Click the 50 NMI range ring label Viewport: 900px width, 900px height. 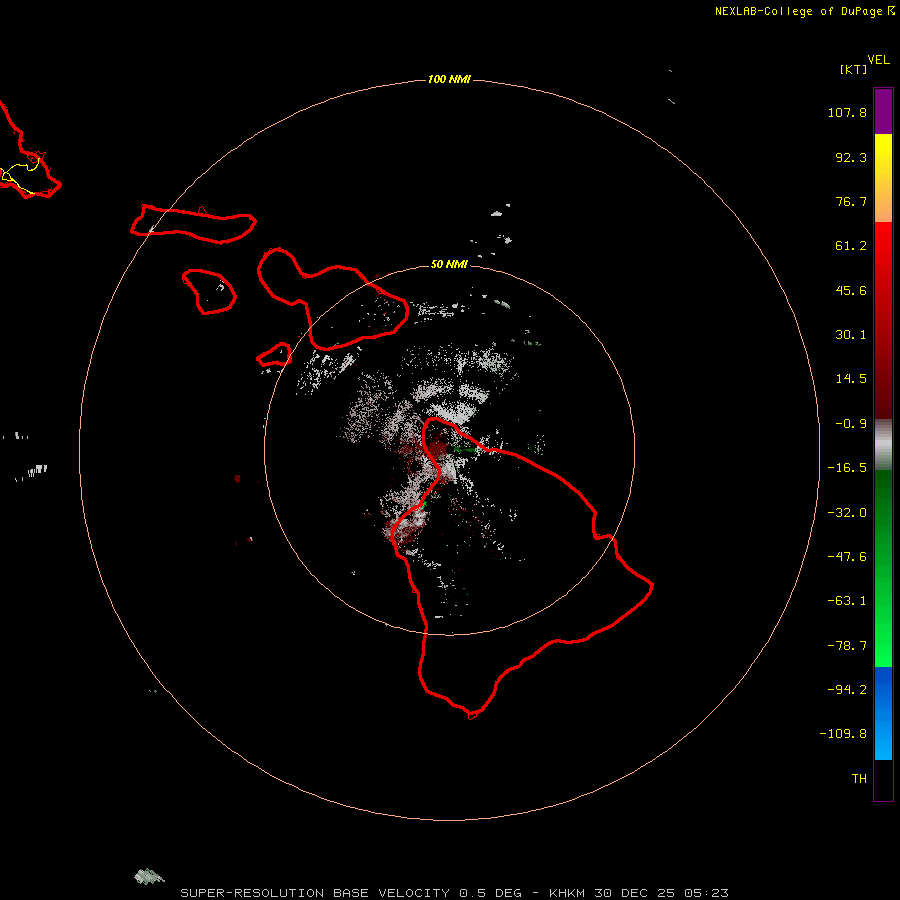[x=449, y=265]
